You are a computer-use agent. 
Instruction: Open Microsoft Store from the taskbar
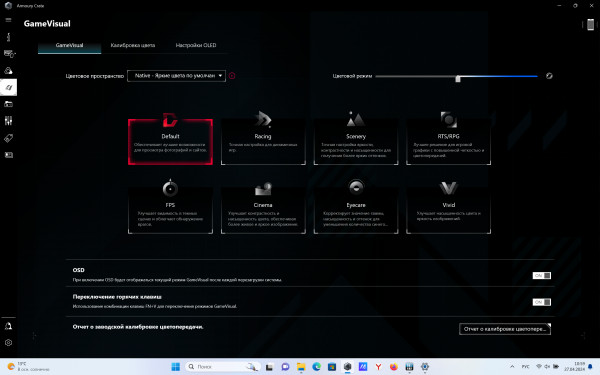pyautogui.click(x=332, y=367)
